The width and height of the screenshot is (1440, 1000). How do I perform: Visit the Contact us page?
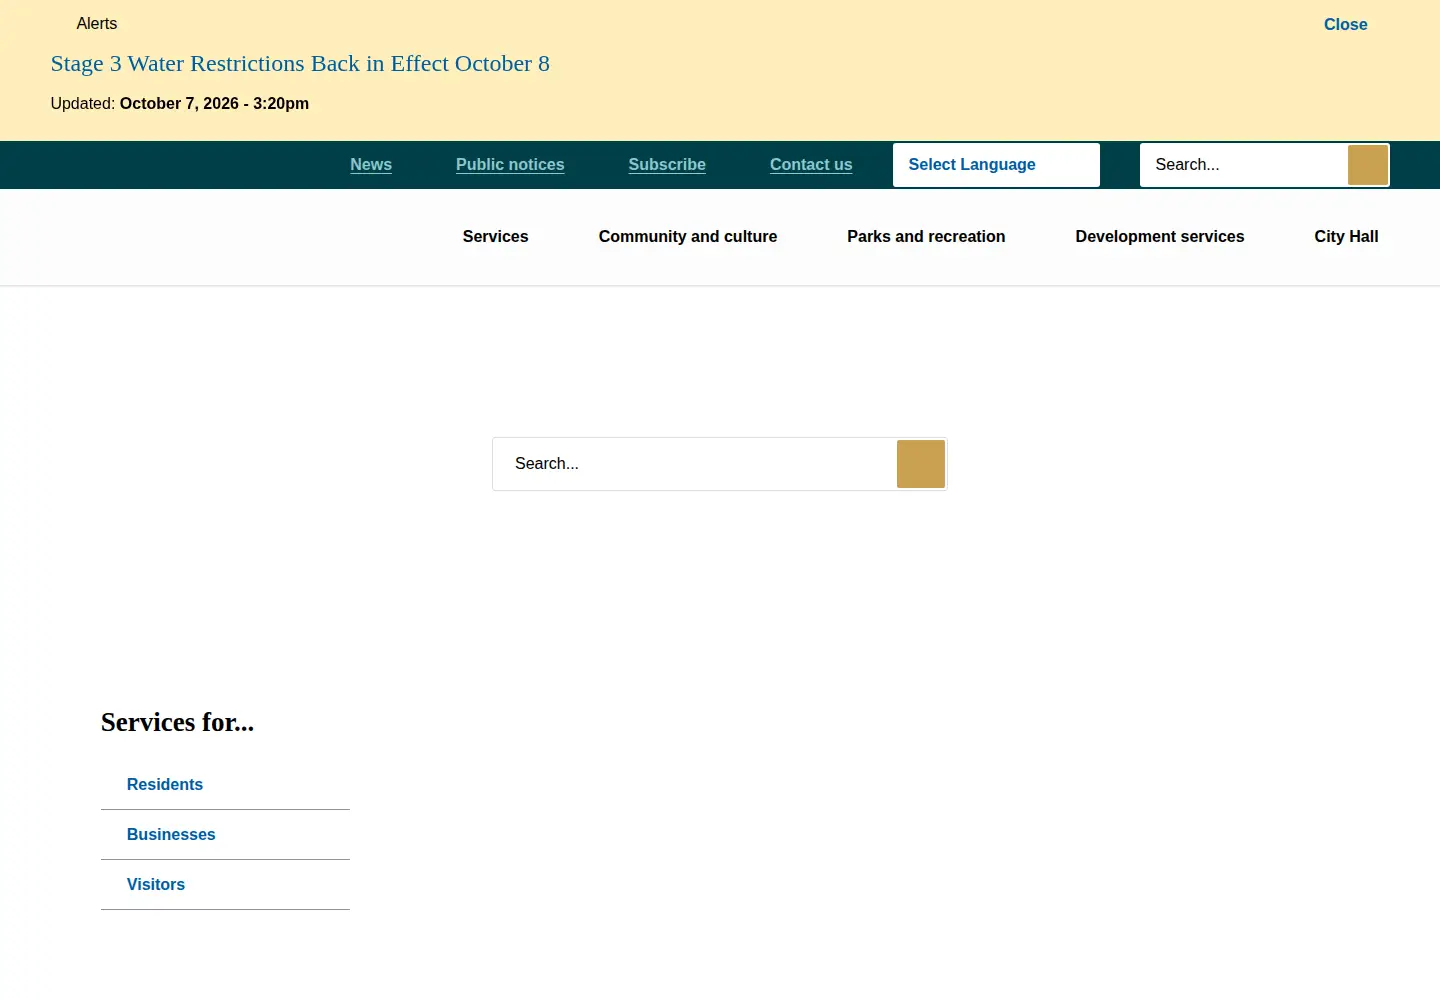pos(811,165)
